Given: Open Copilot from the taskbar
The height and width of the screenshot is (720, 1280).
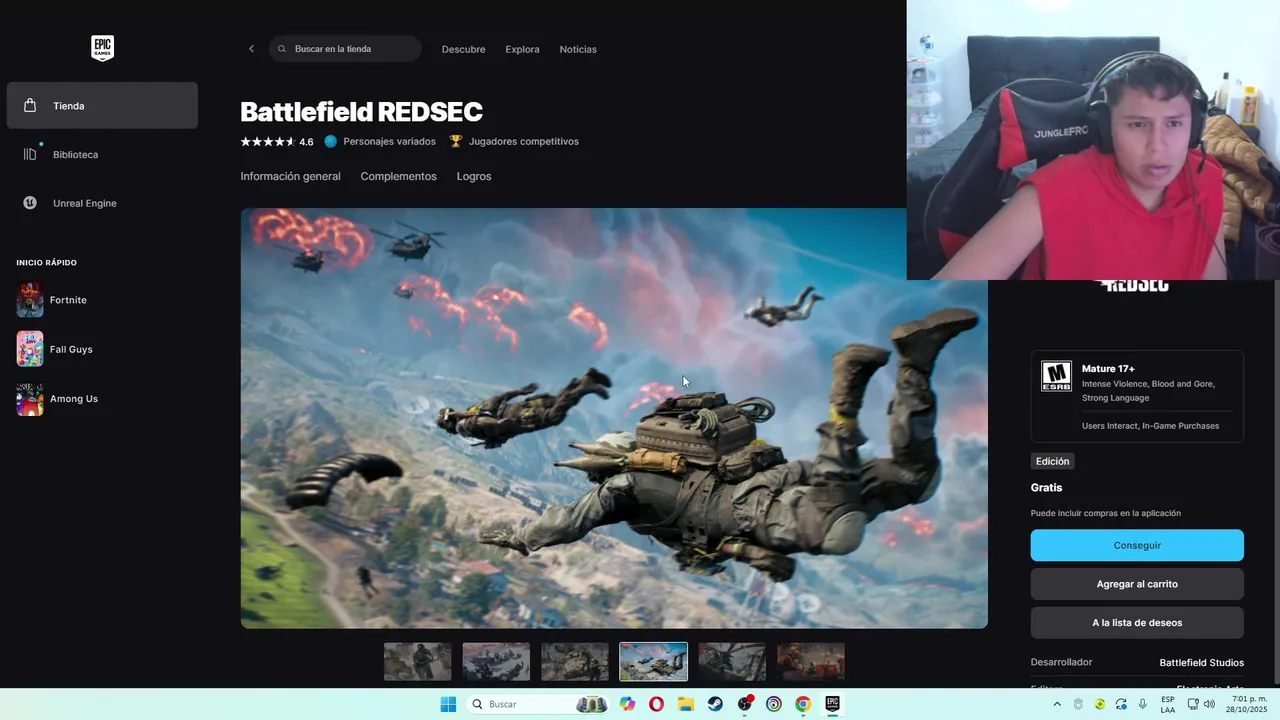Looking at the screenshot, I should point(627,704).
